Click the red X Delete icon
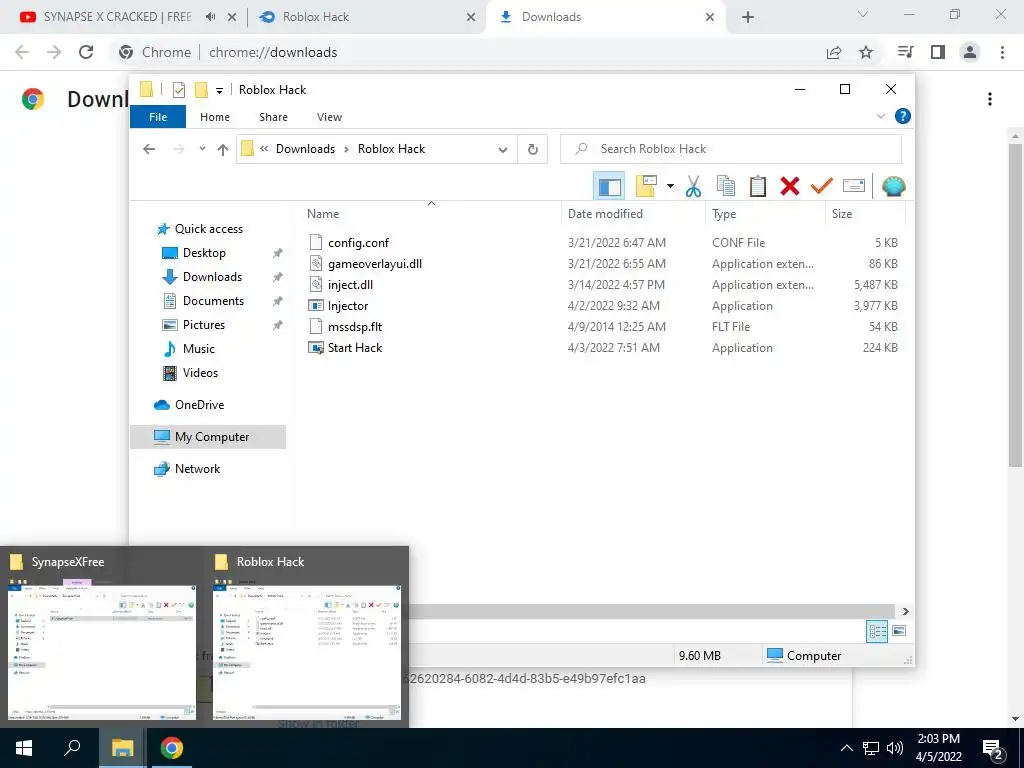This screenshot has width=1024, height=768. pos(790,186)
